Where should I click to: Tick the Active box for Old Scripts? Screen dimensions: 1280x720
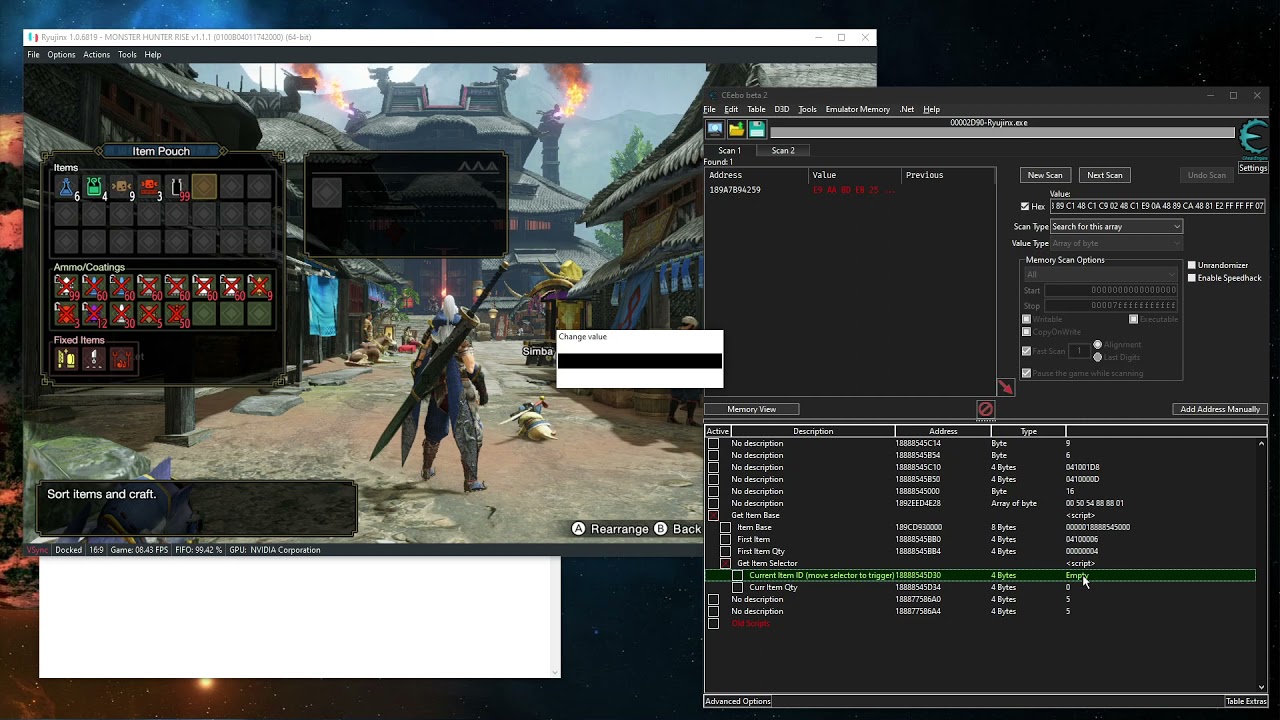tap(713, 623)
